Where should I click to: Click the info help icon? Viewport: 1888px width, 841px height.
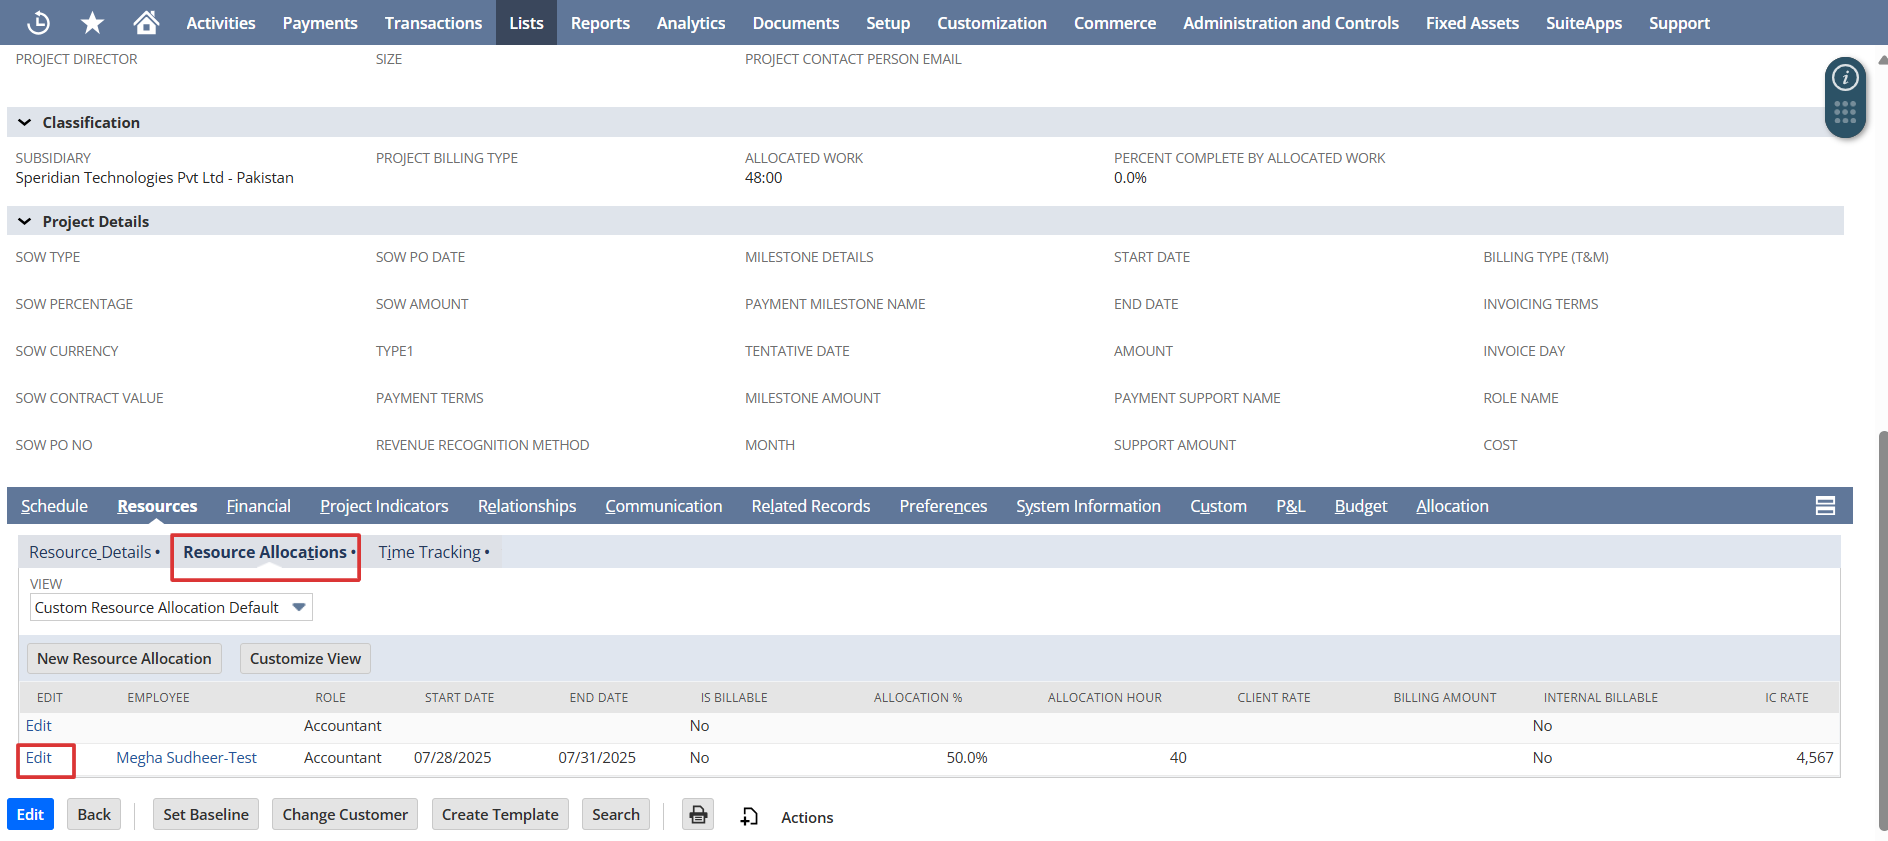pyautogui.click(x=1844, y=78)
